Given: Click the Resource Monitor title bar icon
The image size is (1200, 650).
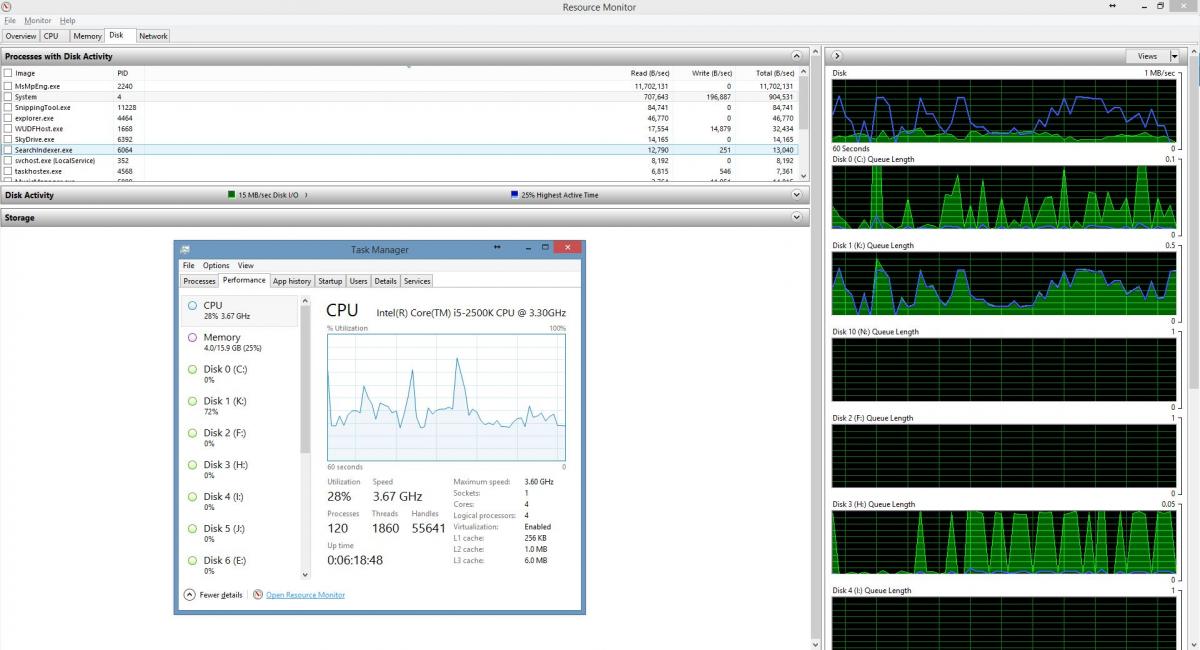Looking at the screenshot, I should point(8,7).
